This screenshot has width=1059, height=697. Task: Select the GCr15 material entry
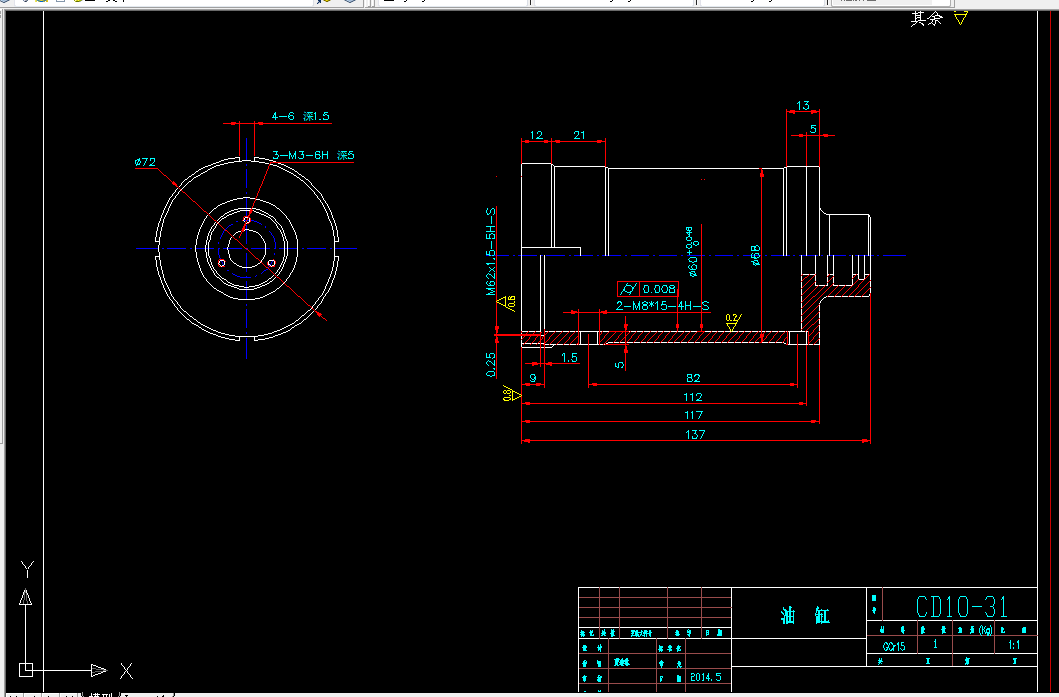tap(894, 646)
